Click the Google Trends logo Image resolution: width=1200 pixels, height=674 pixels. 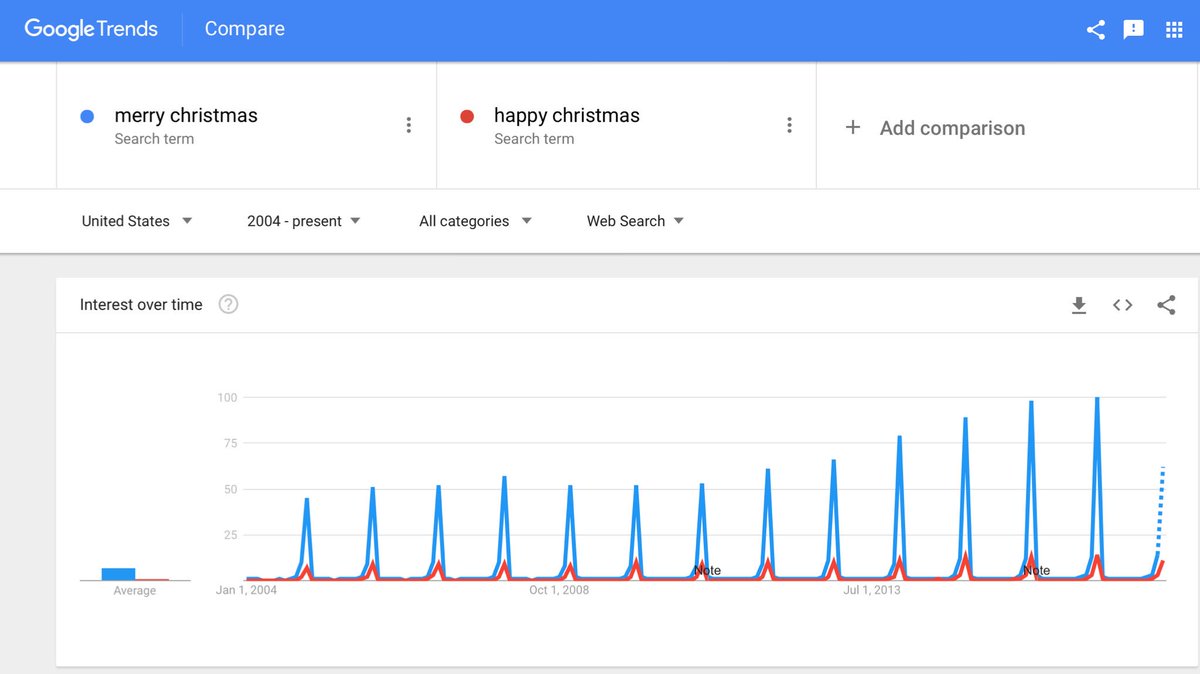point(91,29)
